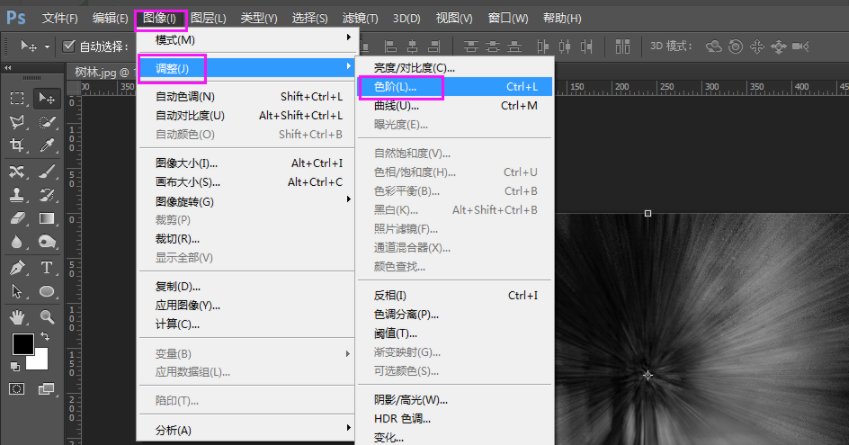Image resolution: width=849 pixels, height=445 pixels.
Task: Choose 色调分离(P)... adjustment
Action: pos(455,314)
